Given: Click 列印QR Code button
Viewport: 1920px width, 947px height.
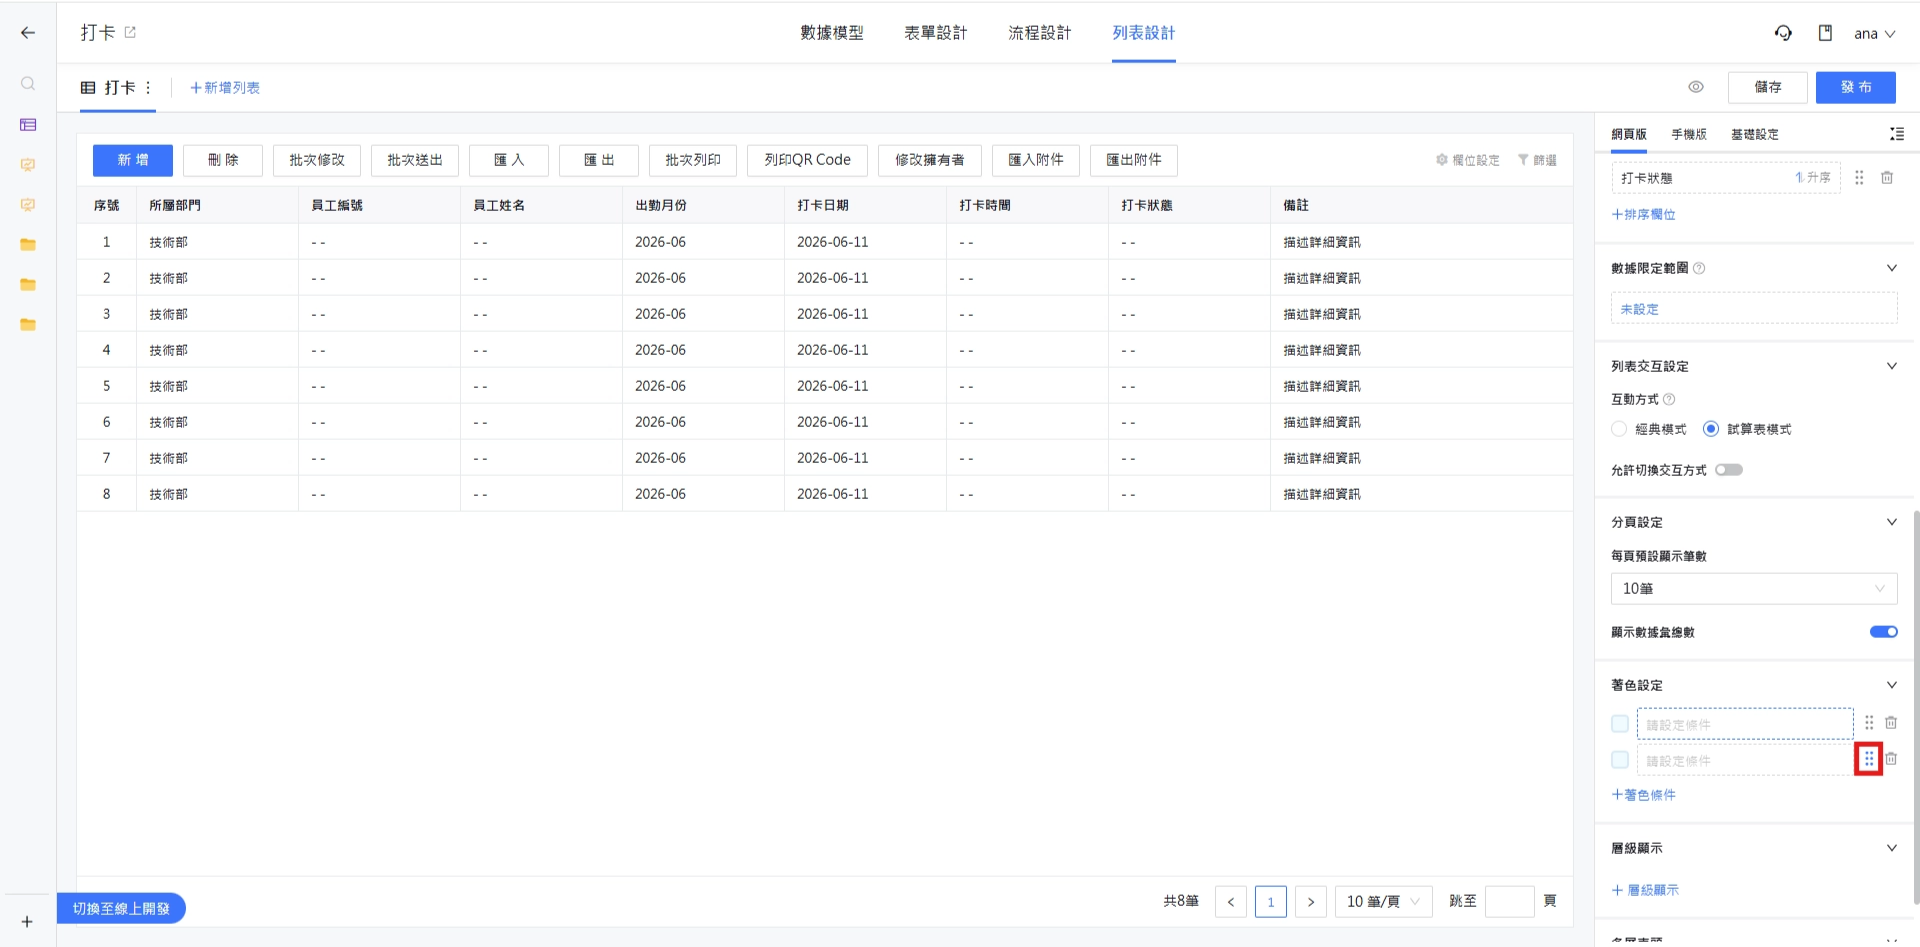Looking at the screenshot, I should click(808, 160).
